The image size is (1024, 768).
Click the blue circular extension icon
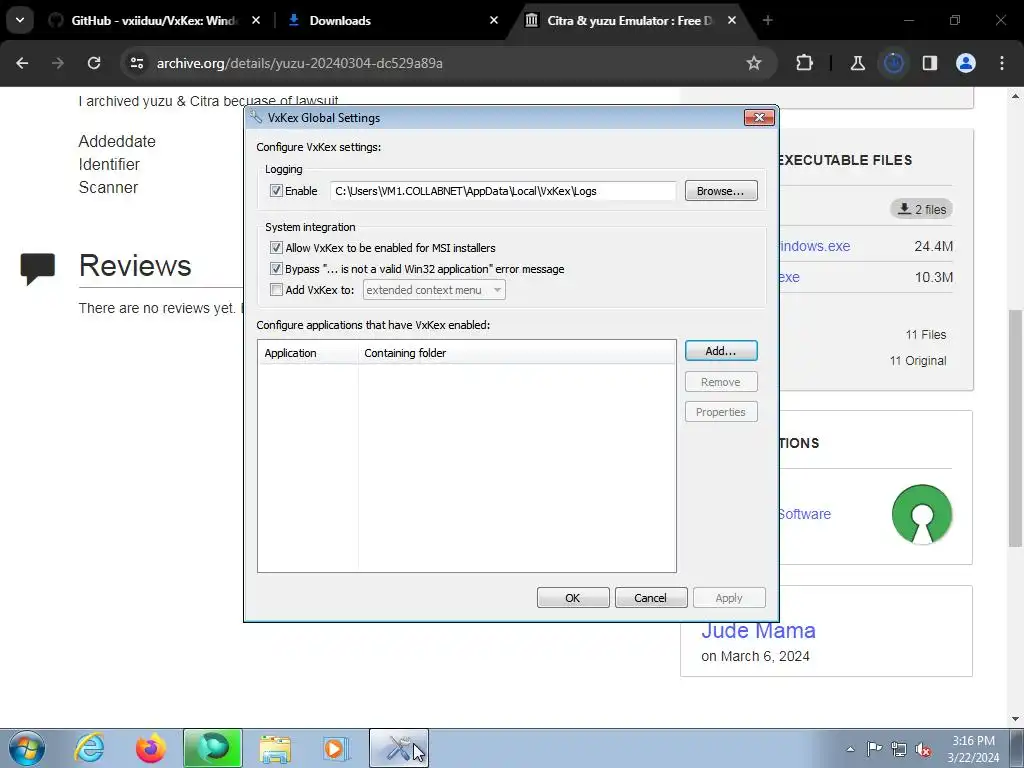894,63
